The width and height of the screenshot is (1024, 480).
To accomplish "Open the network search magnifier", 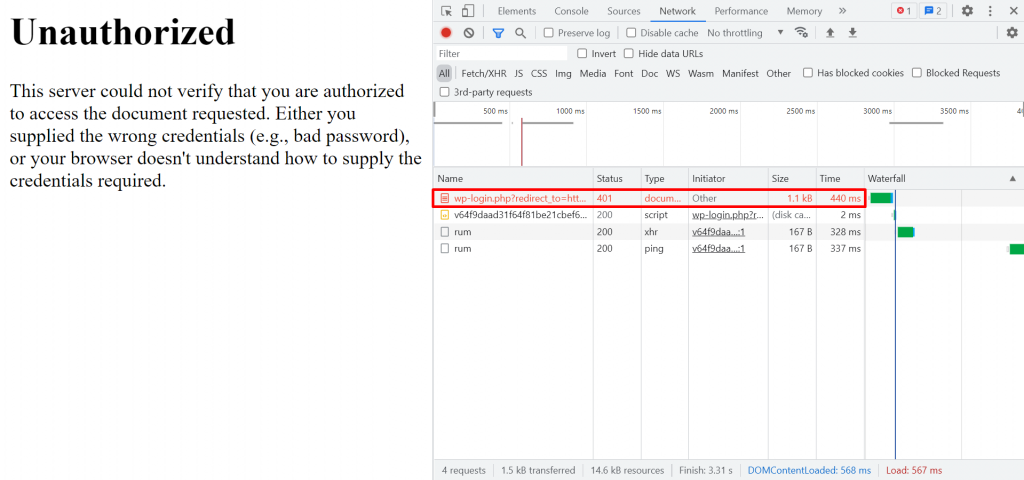I will (520, 33).
